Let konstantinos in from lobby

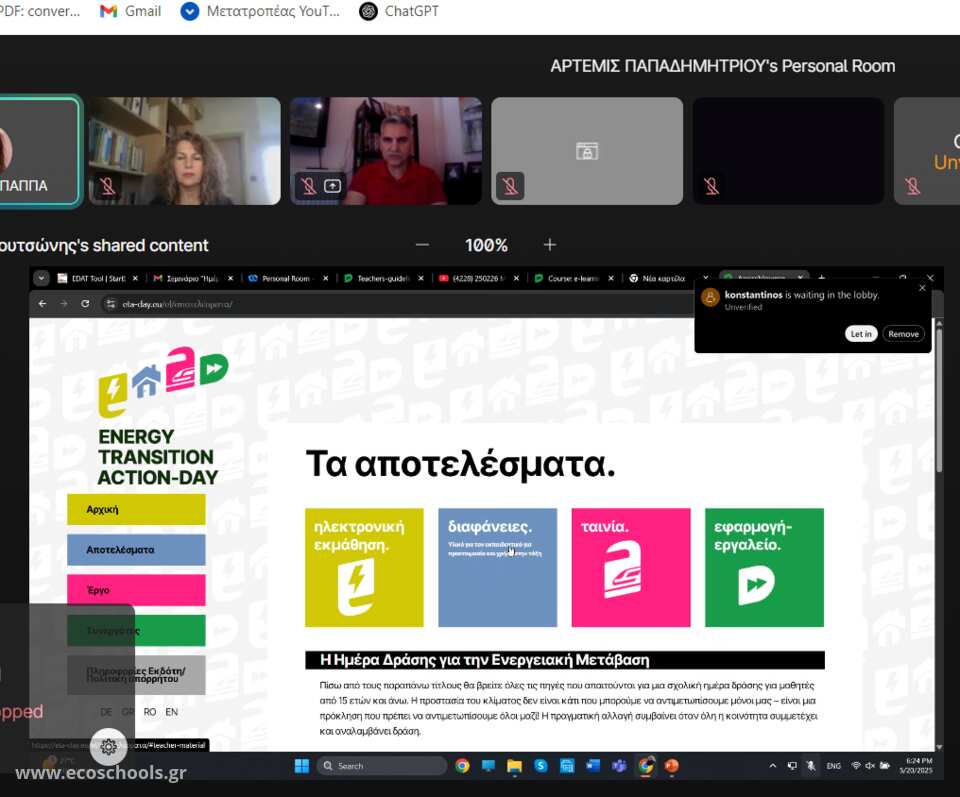coord(861,334)
